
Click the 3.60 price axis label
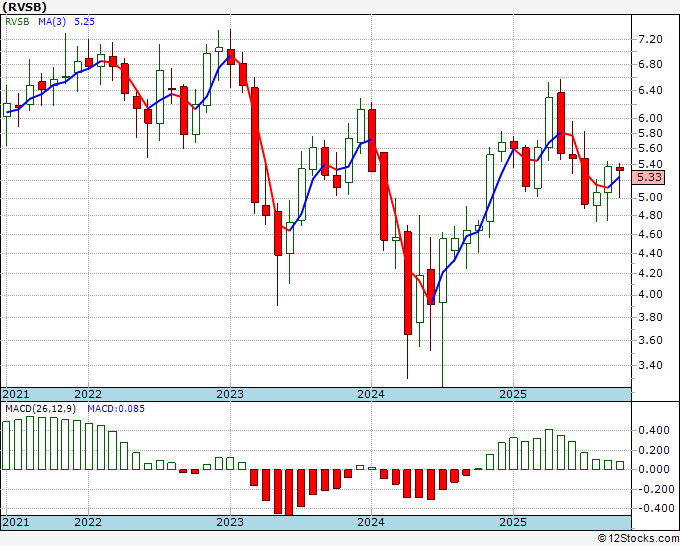point(650,340)
